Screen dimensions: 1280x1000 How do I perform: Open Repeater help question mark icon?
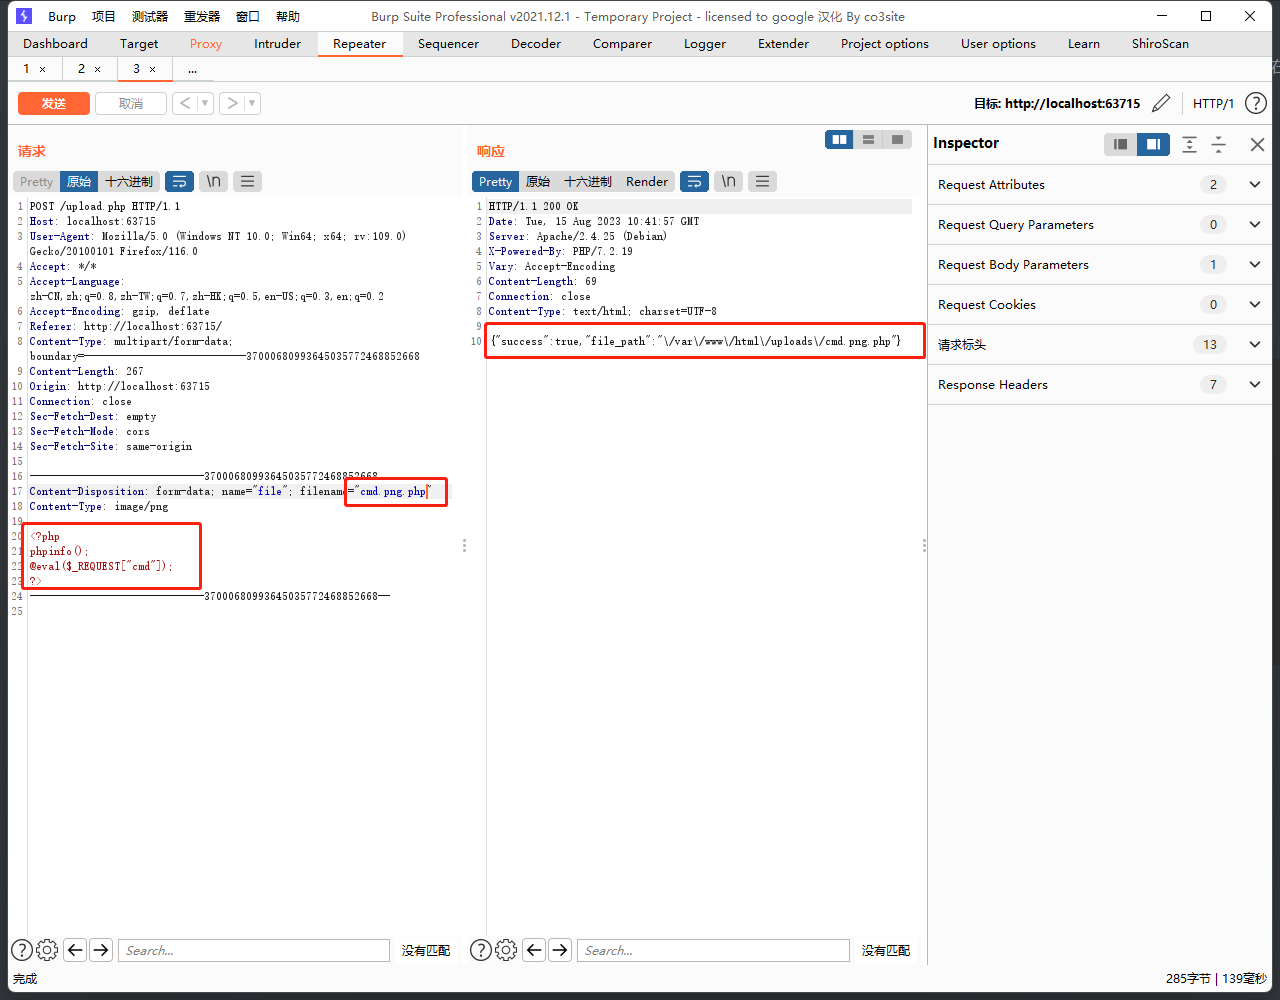1255,103
